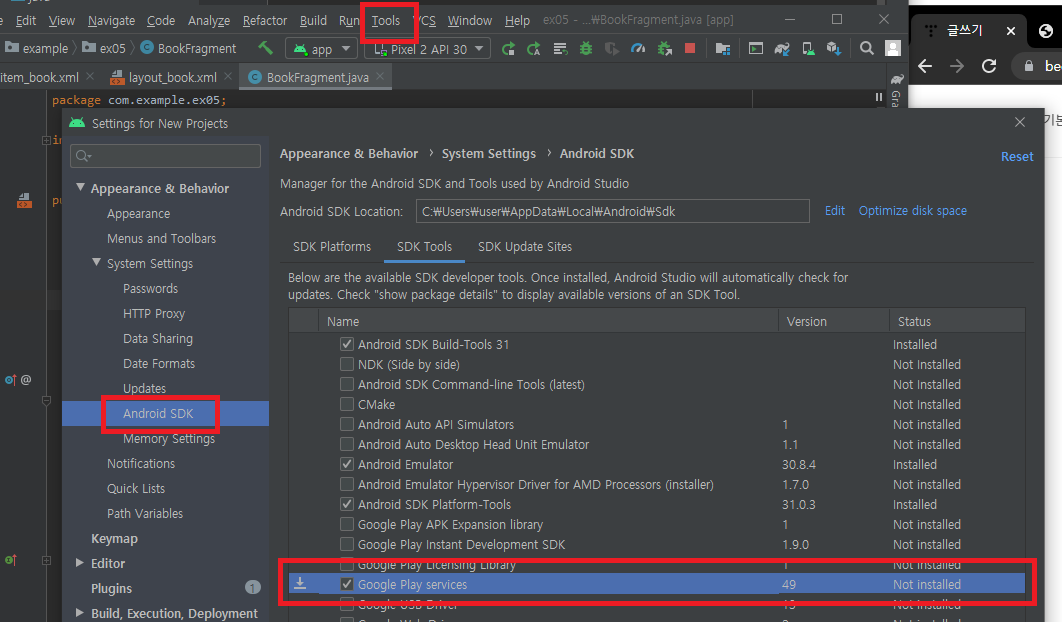Uncheck Android SDK Build-Tools 31
1062x622 pixels.
(x=347, y=344)
